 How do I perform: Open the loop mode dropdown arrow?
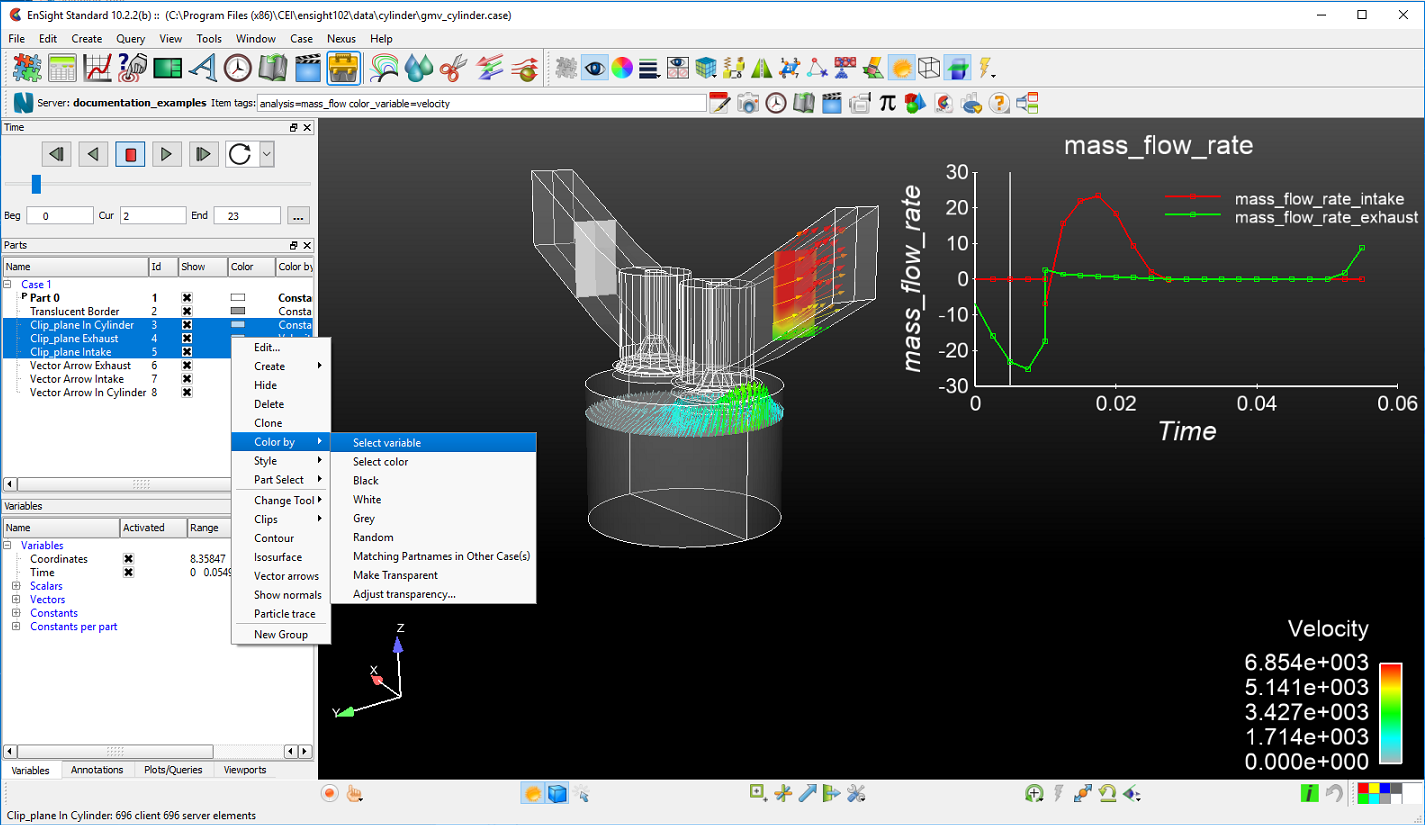point(266,154)
